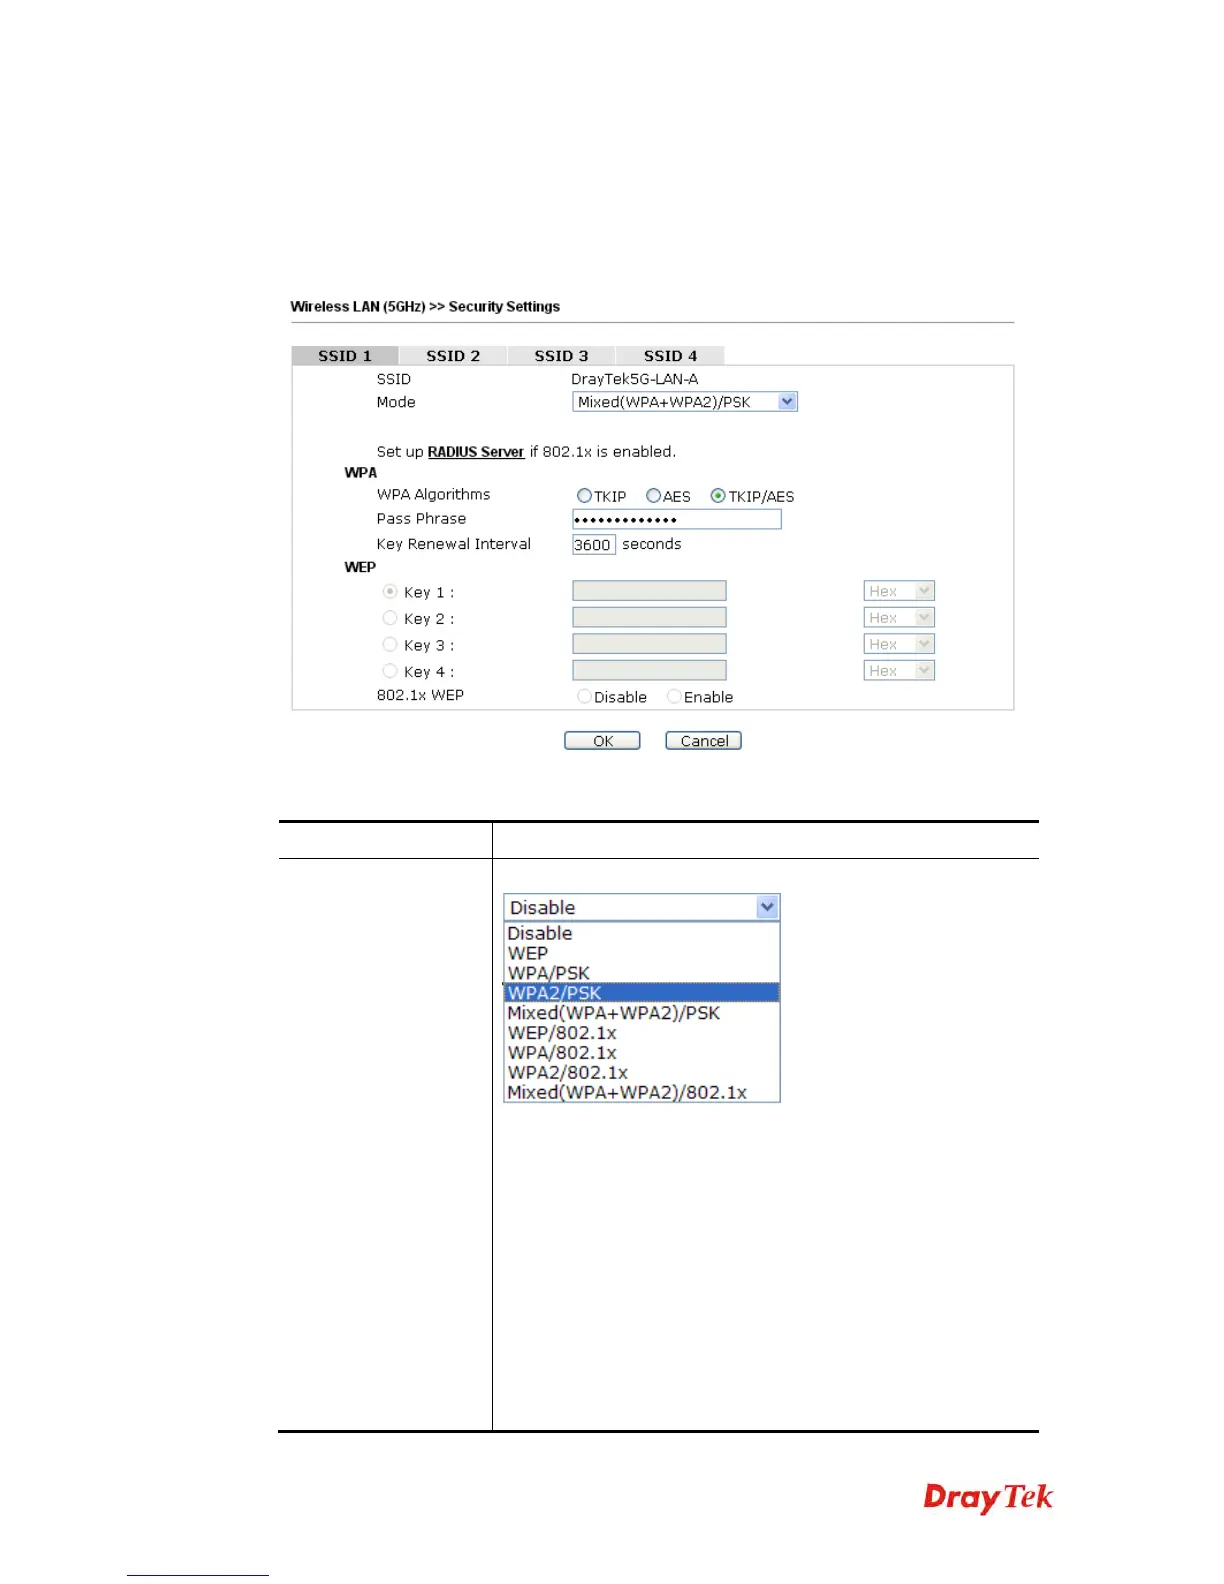The image size is (1224, 1584).
Task: Click the SSID value DrayTek5G-LAN-A
Action: coord(635,379)
